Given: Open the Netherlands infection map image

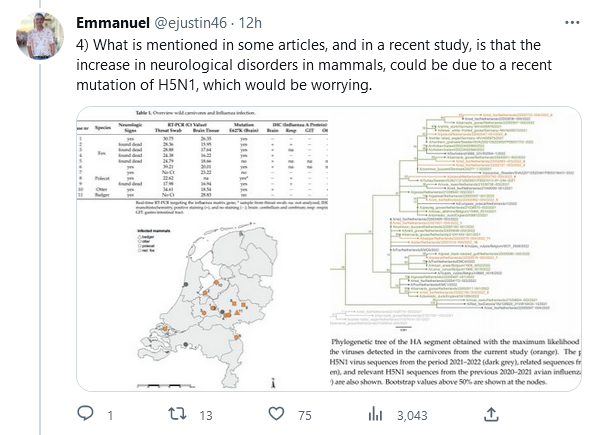Looking at the screenshot, I should point(208,307).
